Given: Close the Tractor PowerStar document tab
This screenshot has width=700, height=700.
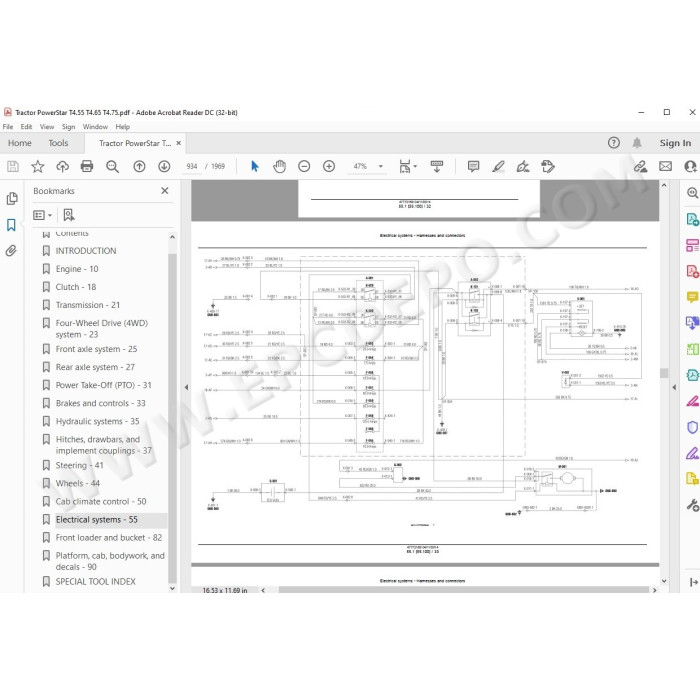Looking at the screenshot, I should coord(179,143).
